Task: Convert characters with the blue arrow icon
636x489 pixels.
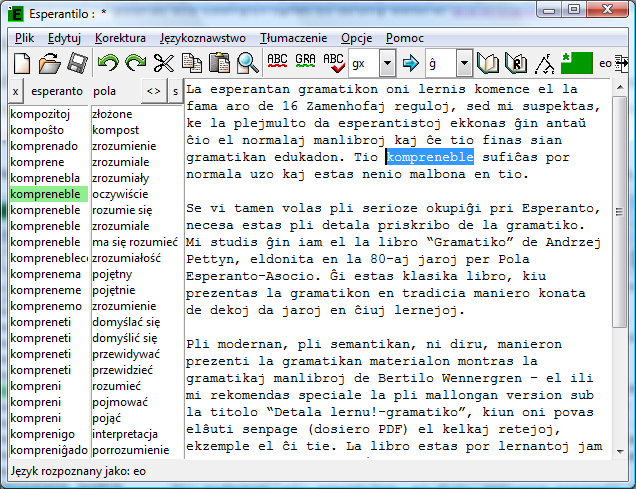Action: pyautogui.click(x=410, y=63)
